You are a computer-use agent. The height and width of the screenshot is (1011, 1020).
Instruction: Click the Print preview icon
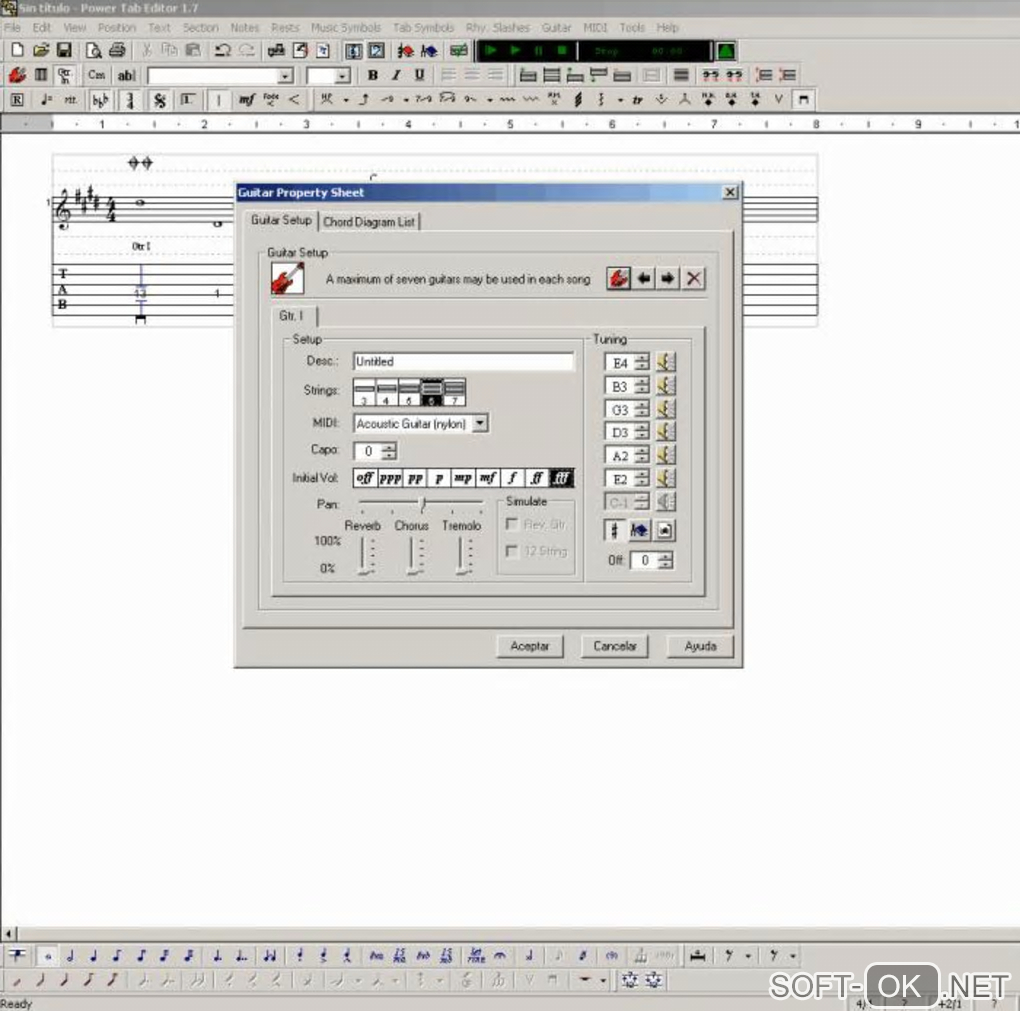click(x=94, y=50)
